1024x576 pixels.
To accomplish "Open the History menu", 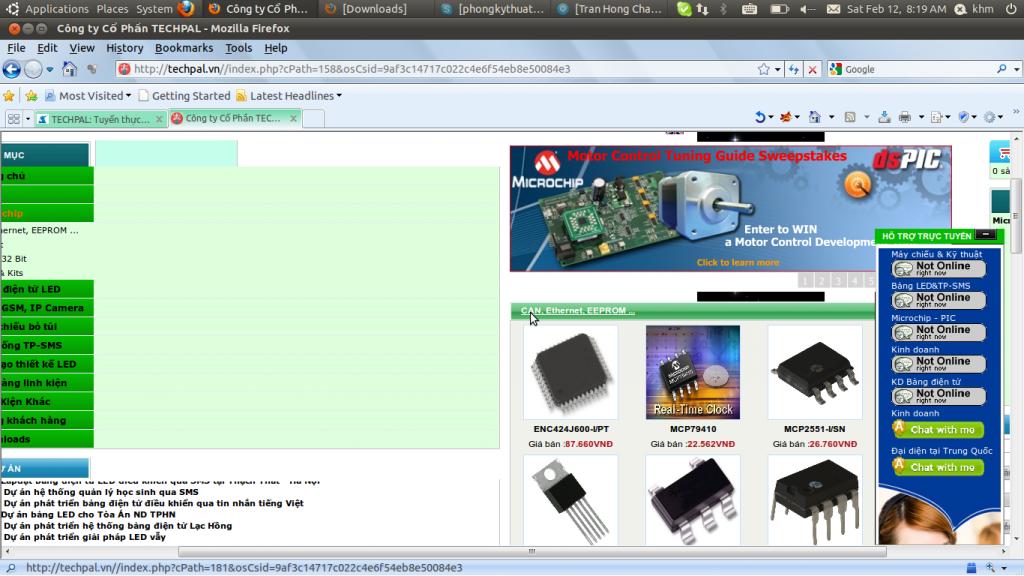I will (125, 48).
